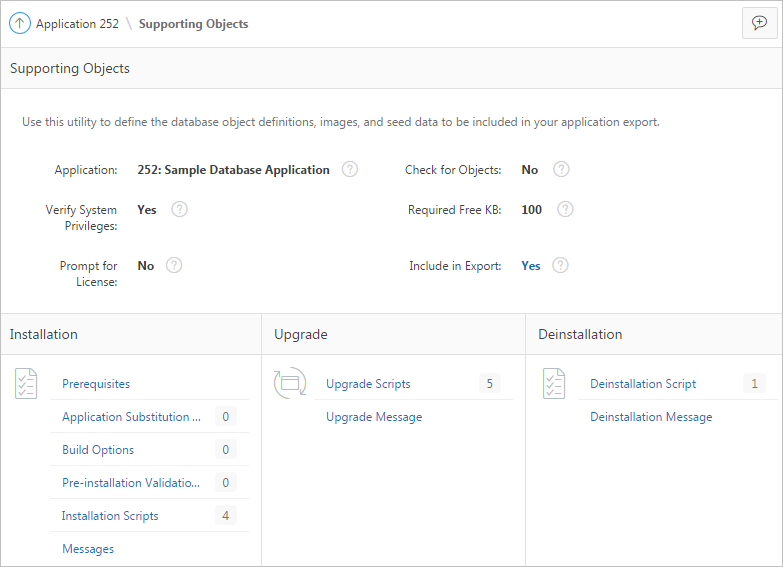Go to Application 252 breadcrumb

point(77,24)
